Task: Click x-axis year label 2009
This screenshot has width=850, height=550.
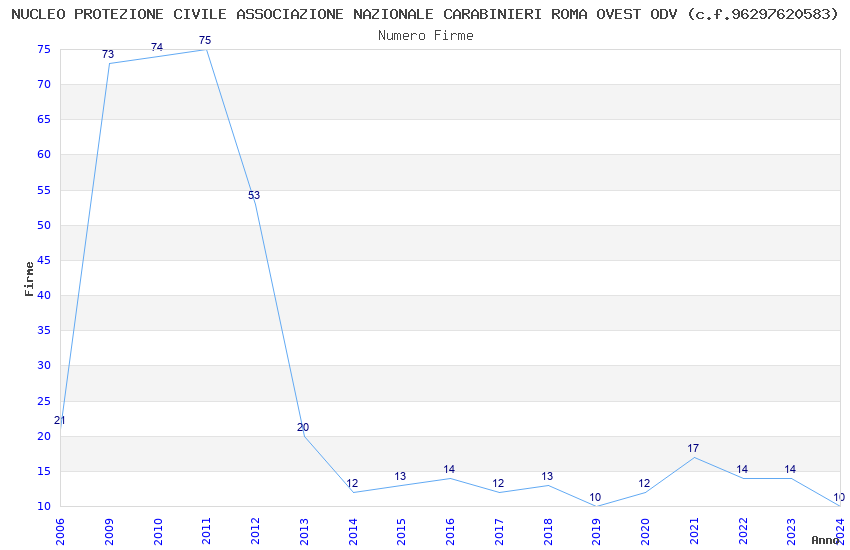Action: [x=109, y=531]
